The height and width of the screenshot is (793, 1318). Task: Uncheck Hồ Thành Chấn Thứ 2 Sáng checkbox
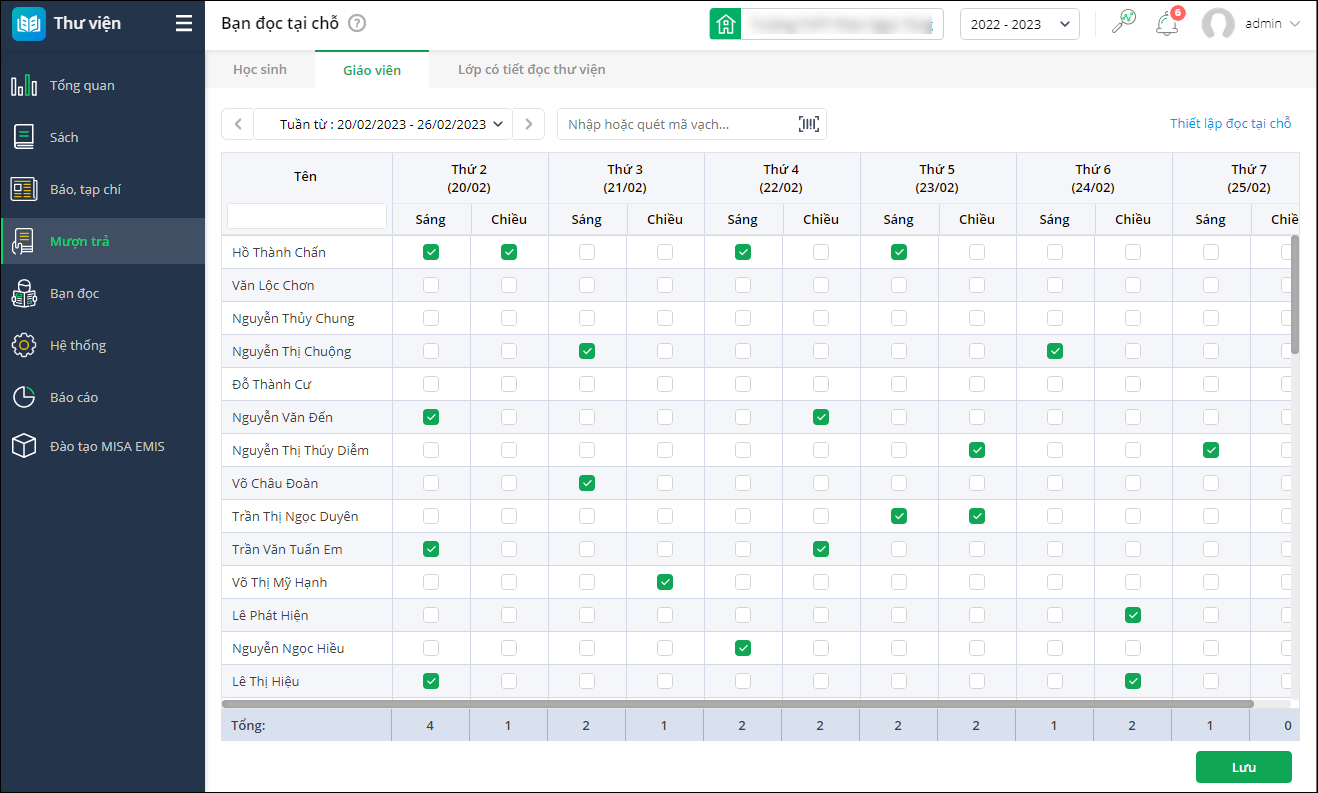(x=431, y=253)
